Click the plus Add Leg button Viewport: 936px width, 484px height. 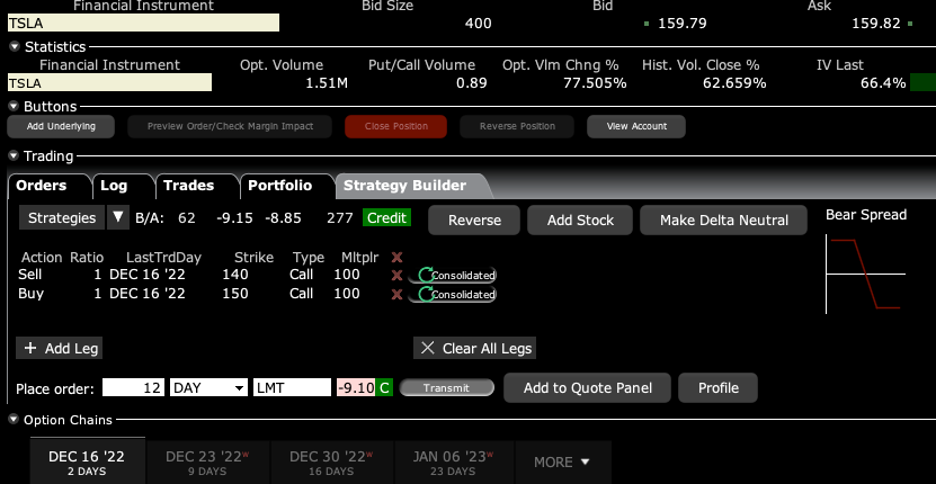click(x=60, y=348)
